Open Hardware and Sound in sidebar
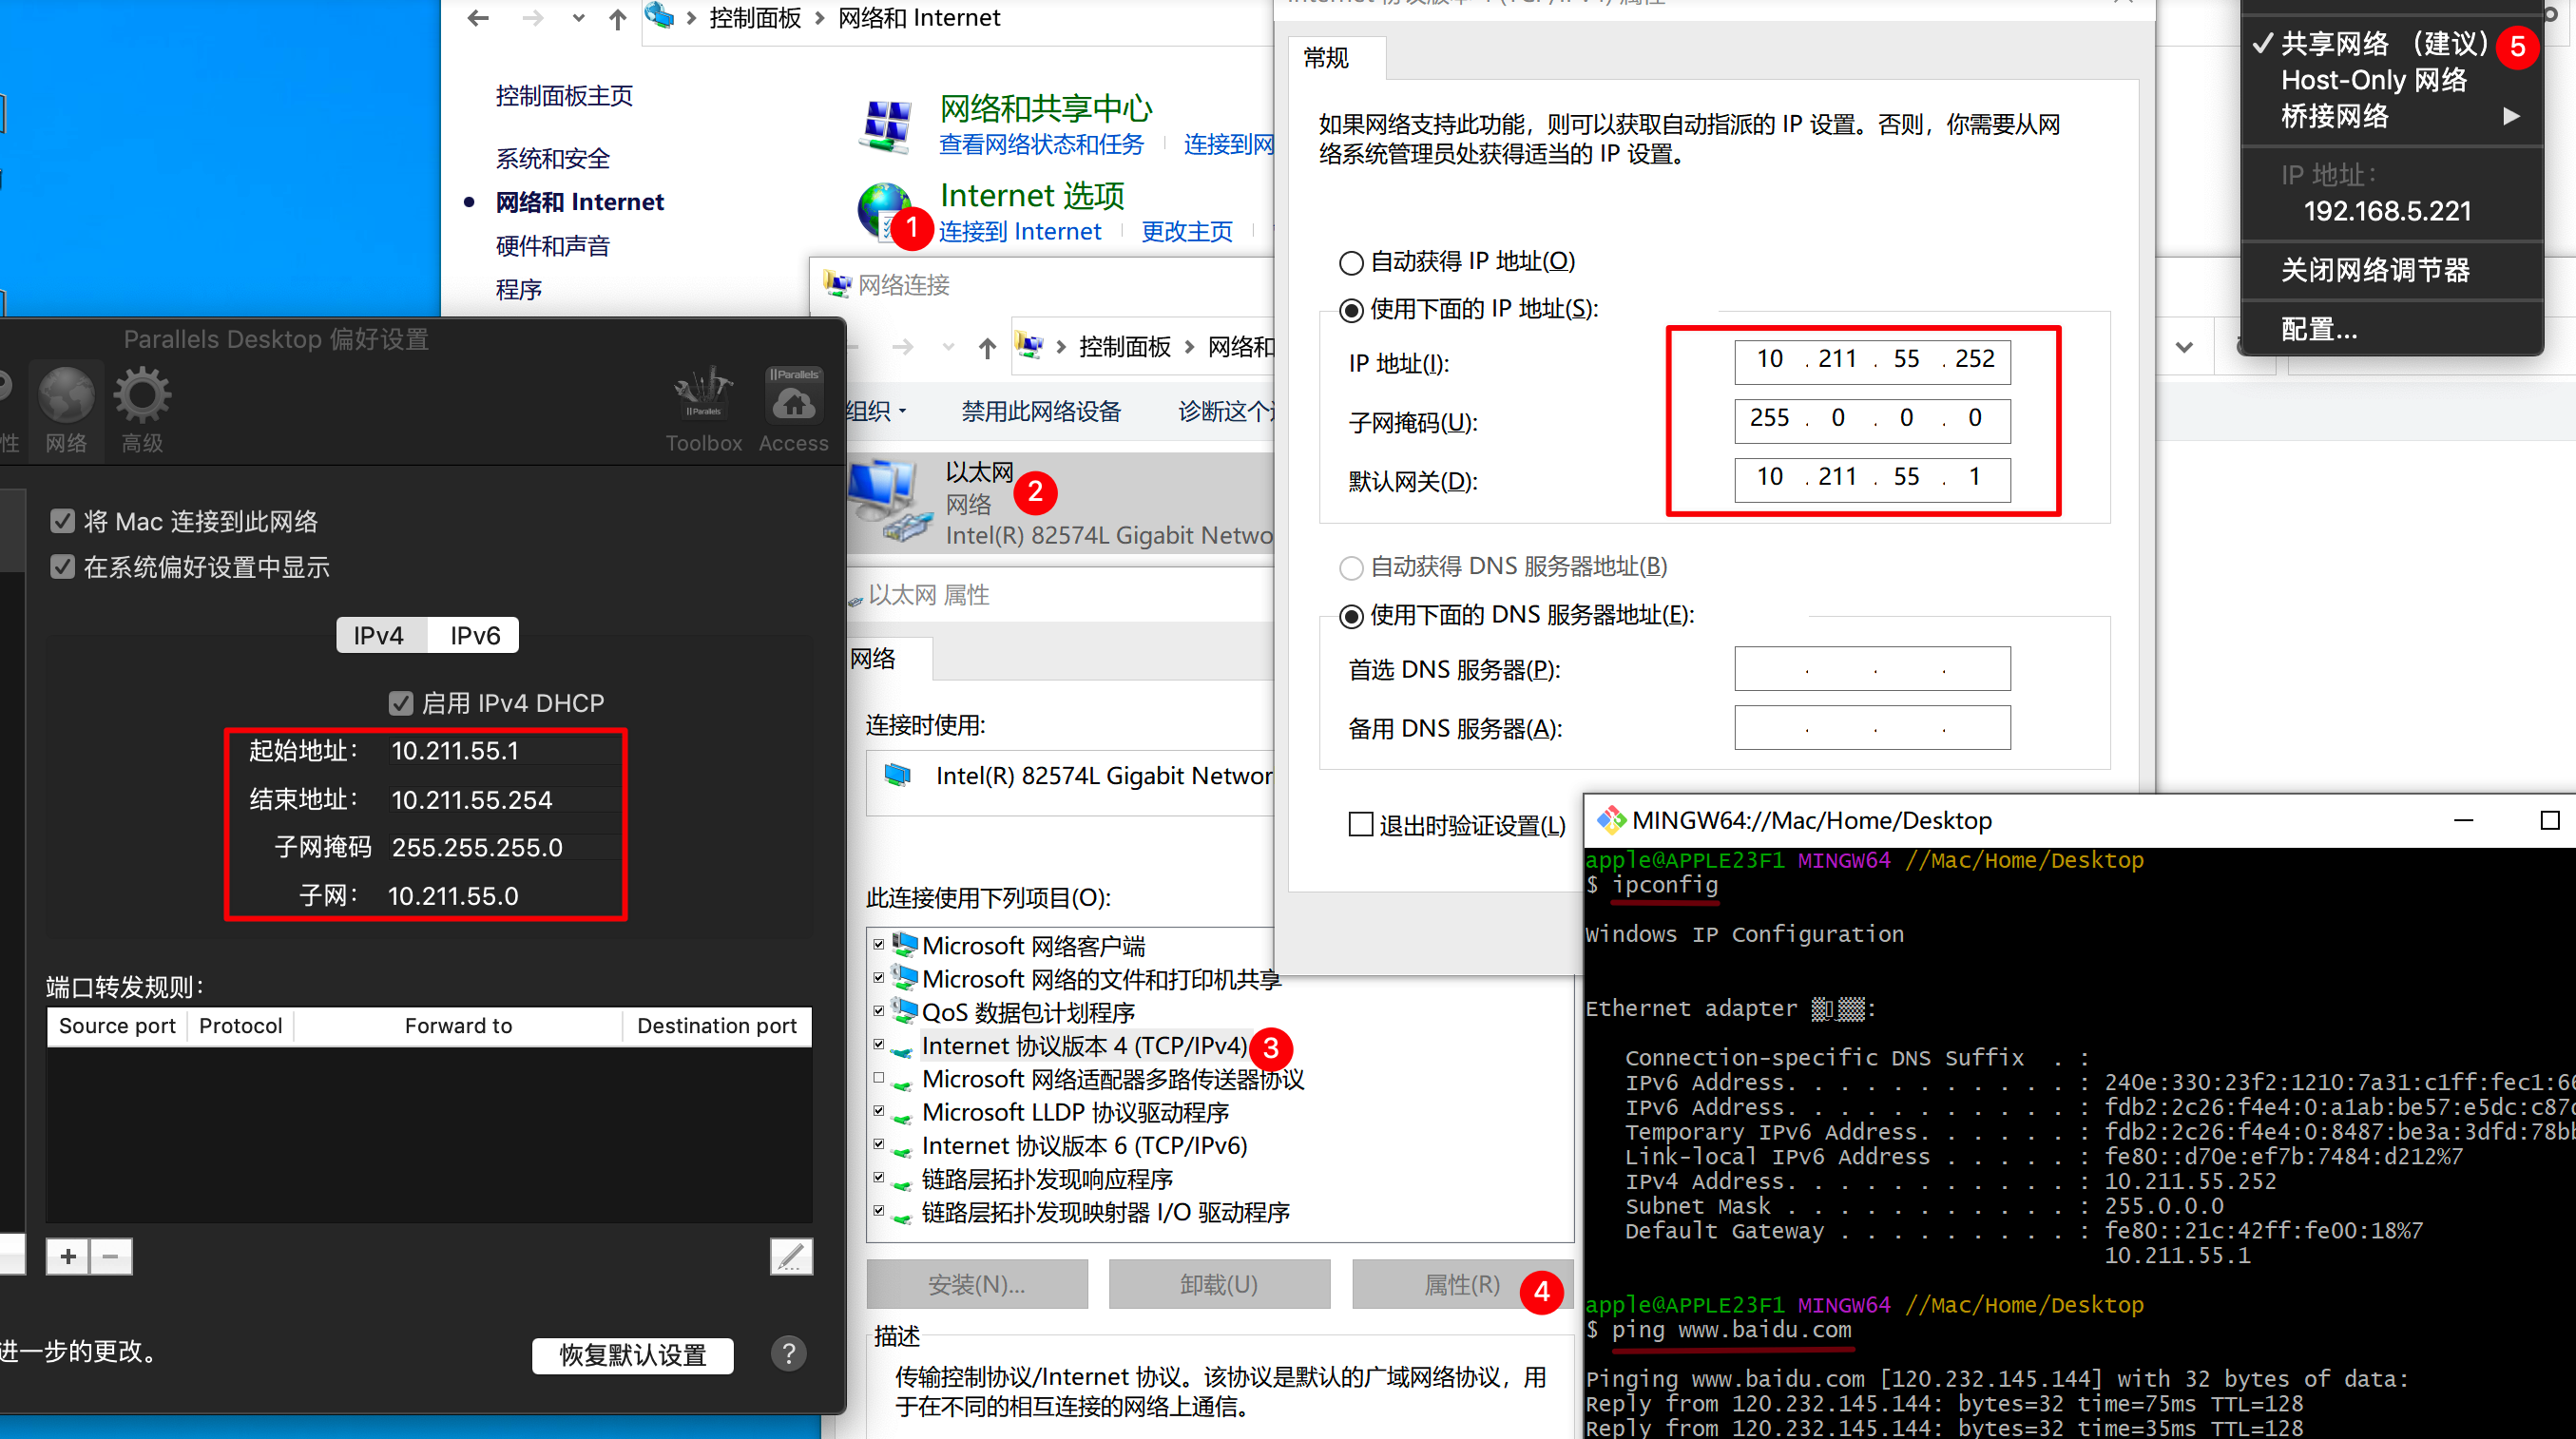 click(552, 246)
